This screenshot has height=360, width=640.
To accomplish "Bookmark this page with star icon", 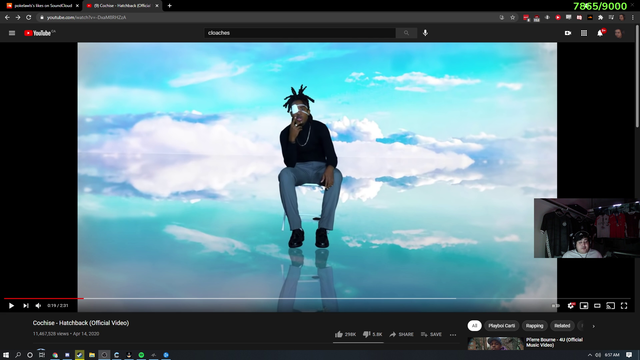I will click(513, 18).
